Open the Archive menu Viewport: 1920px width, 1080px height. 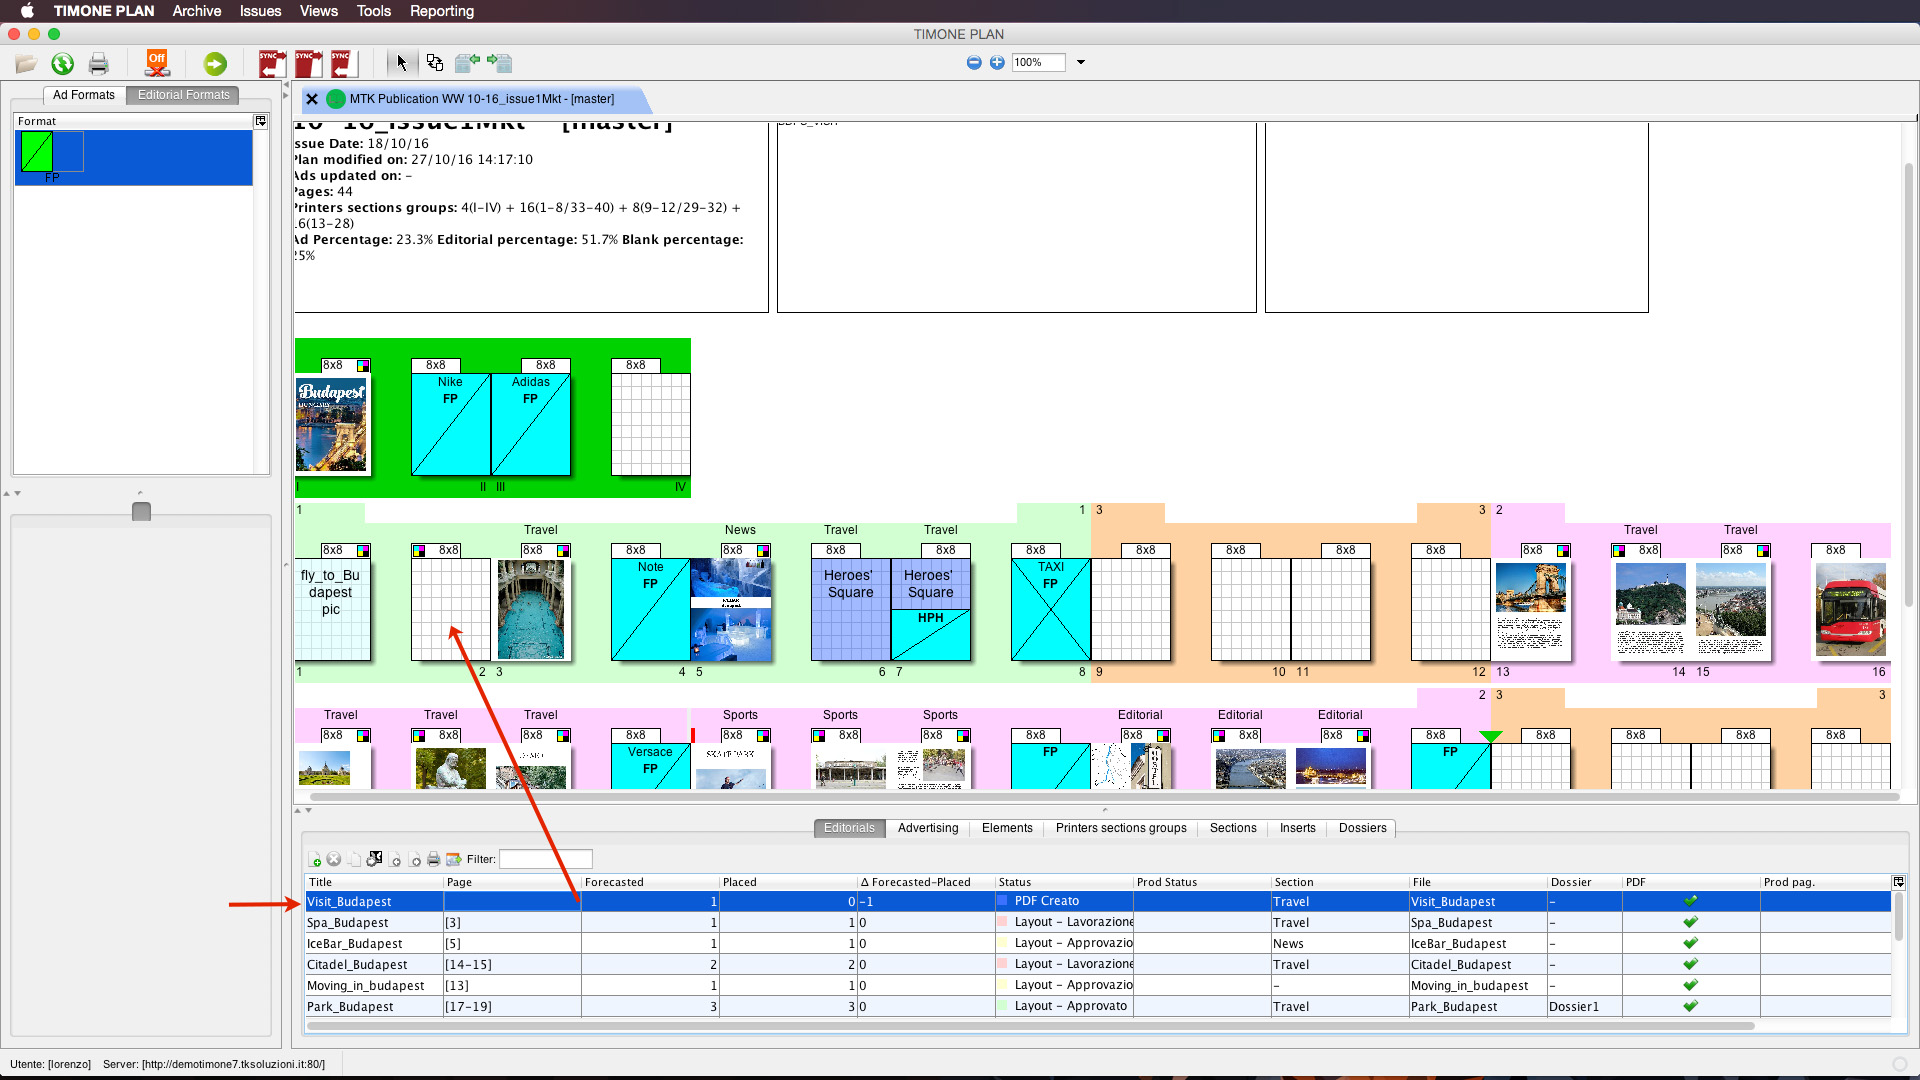tap(197, 11)
